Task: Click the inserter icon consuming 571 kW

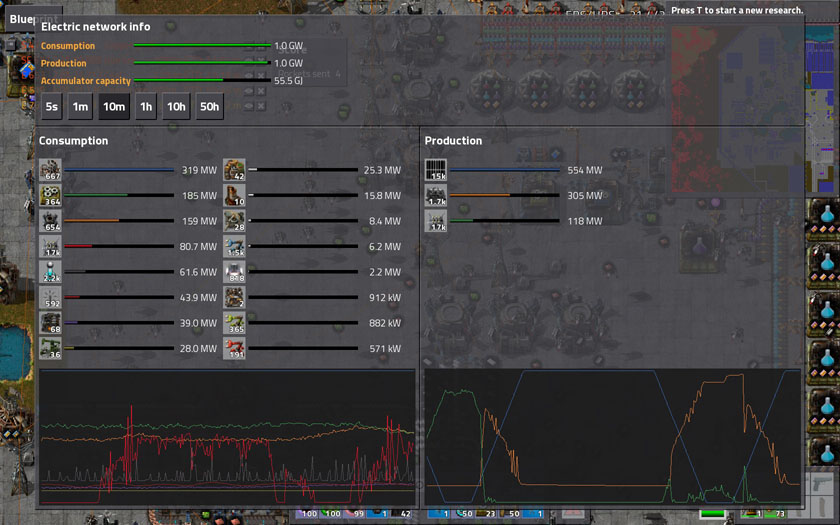Action: click(x=234, y=349)
